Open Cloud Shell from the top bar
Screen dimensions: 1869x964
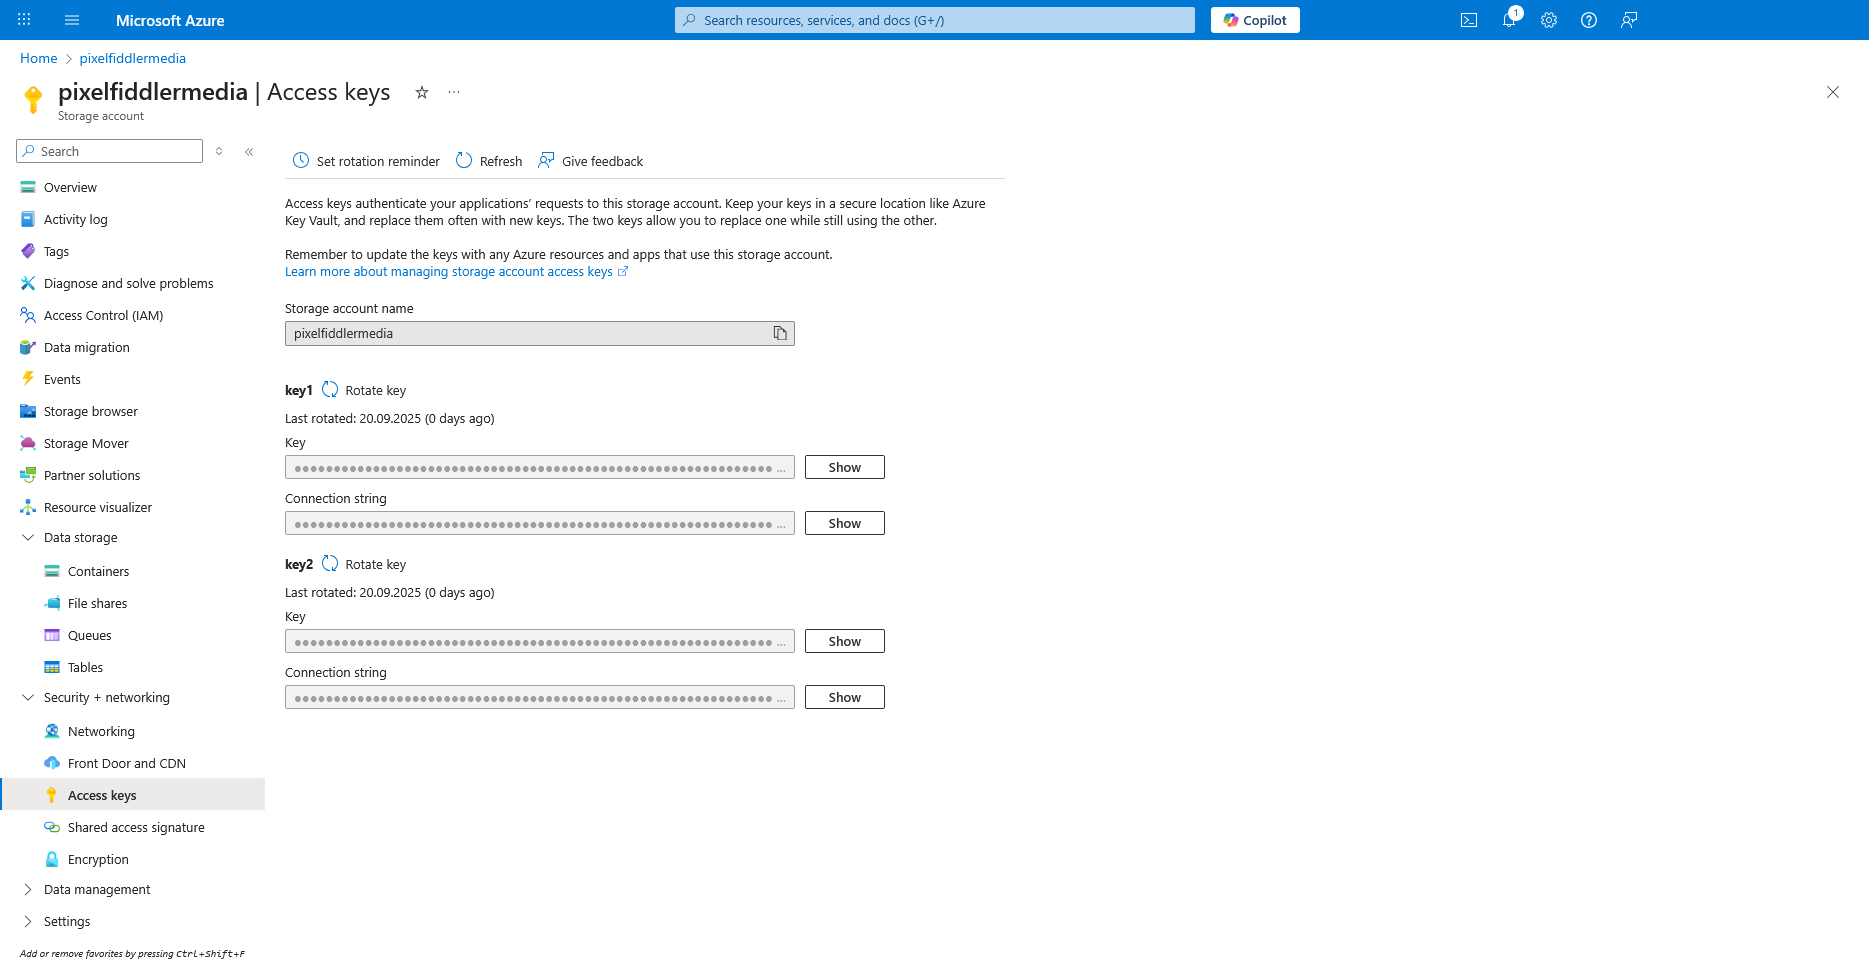1468,20
